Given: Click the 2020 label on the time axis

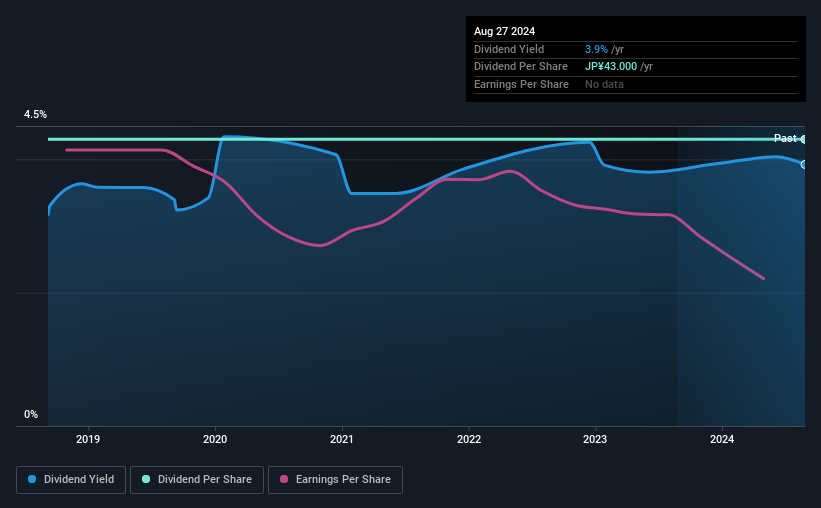Looking at the screenshot, I should (x=215, y=439).
